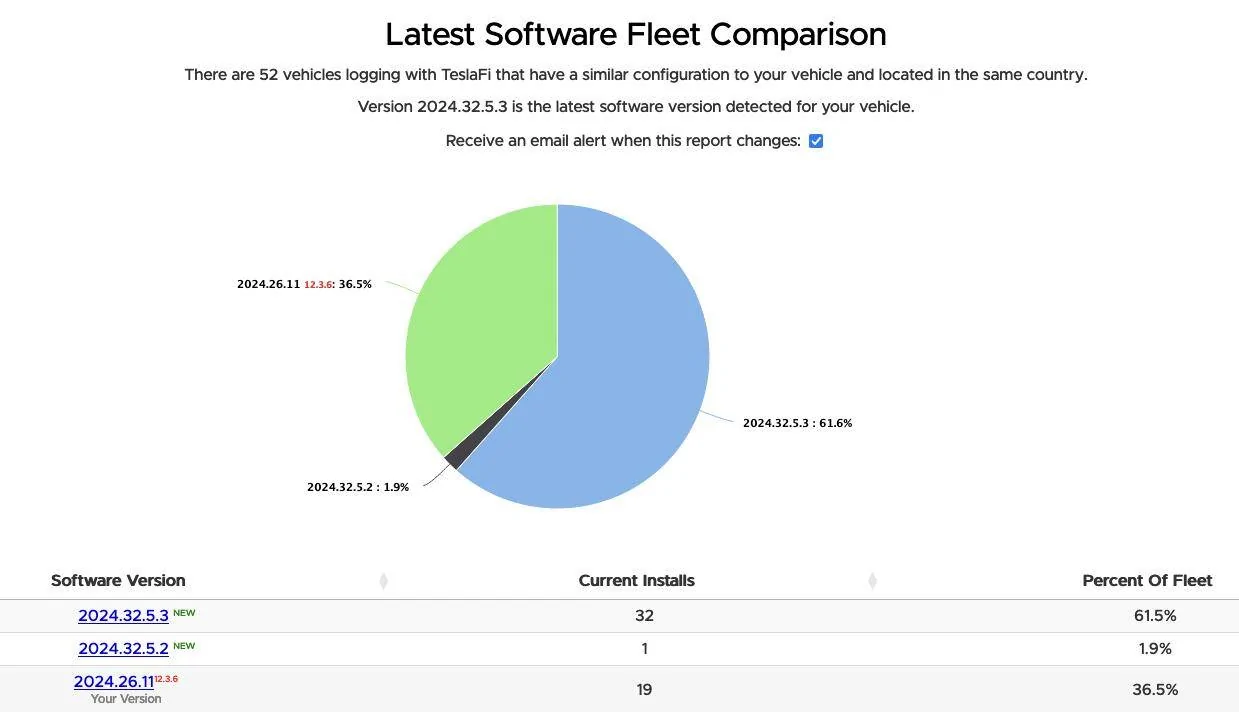Click the 32 installs cell

pos(644,616)
